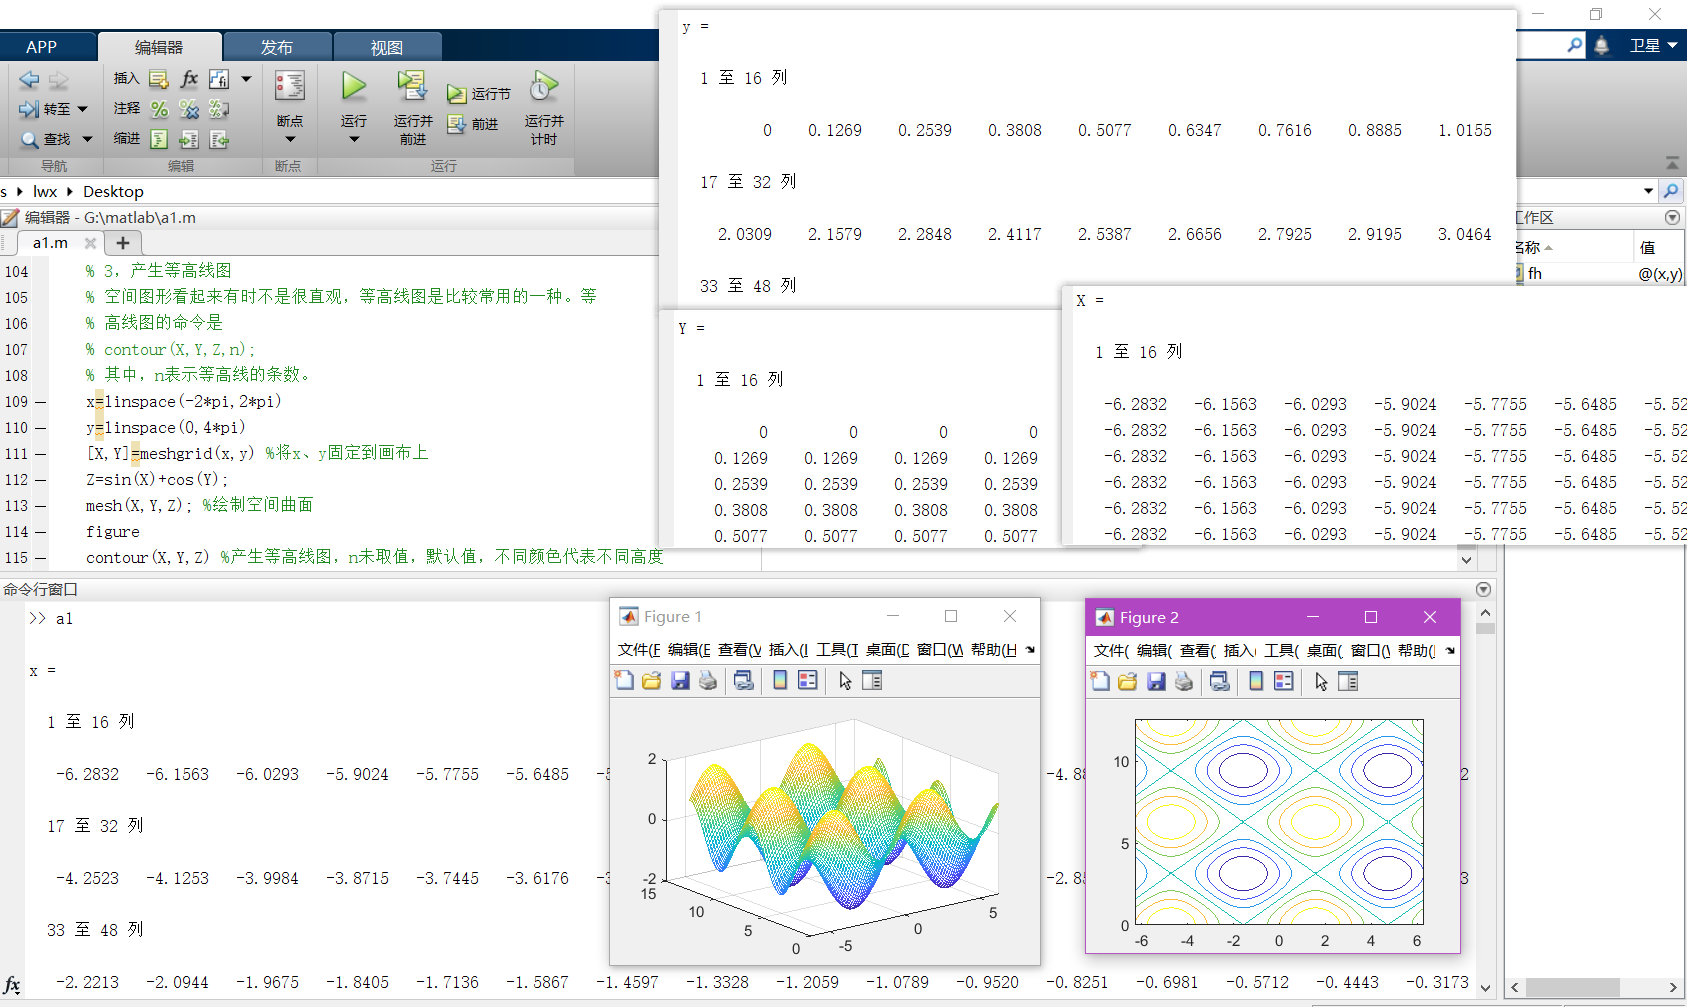This screenshot has width=1687, height=1007.
Task: Click the fixed-point fi icon
Action: coord(219,78)
